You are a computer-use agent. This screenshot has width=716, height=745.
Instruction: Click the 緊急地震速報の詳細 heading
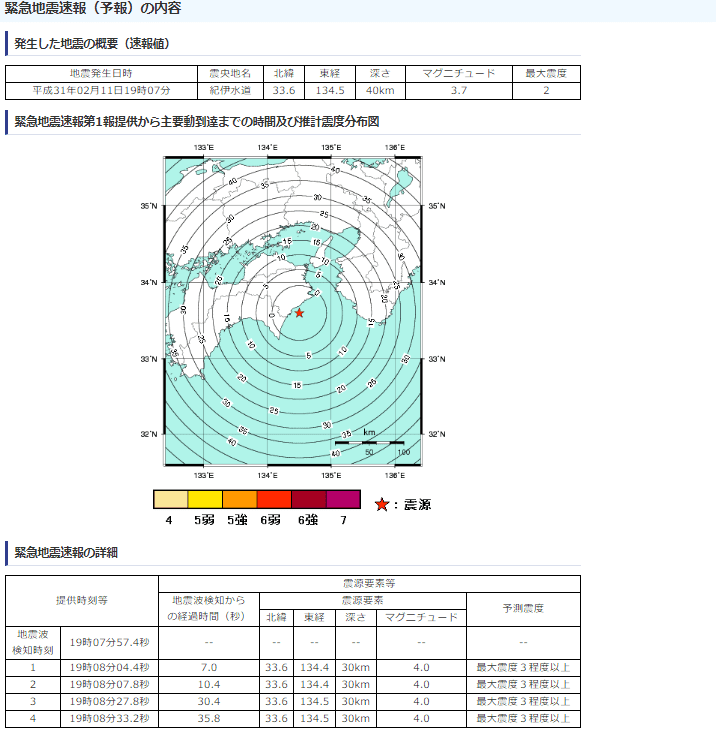tap(66, 553)
